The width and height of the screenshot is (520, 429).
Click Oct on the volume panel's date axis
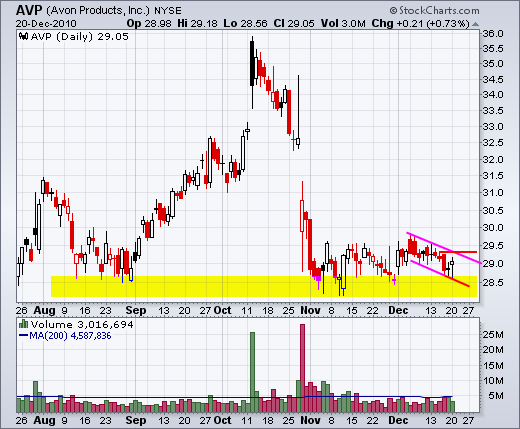coord(222,420)
